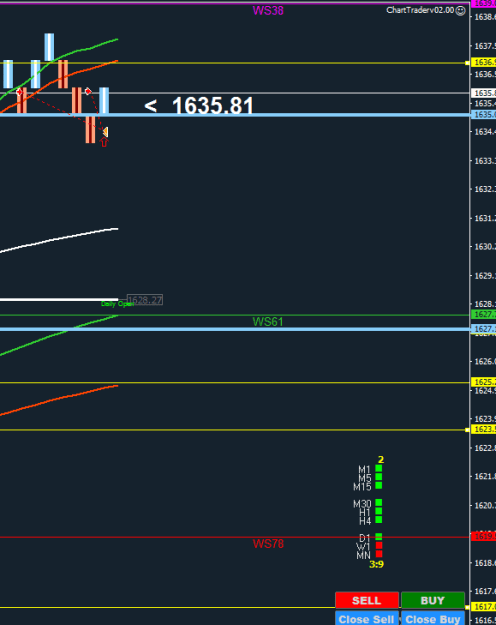The image size is (496, 625).
Task: Click the white 1635.8 price tag
Action: pos(484,93)
